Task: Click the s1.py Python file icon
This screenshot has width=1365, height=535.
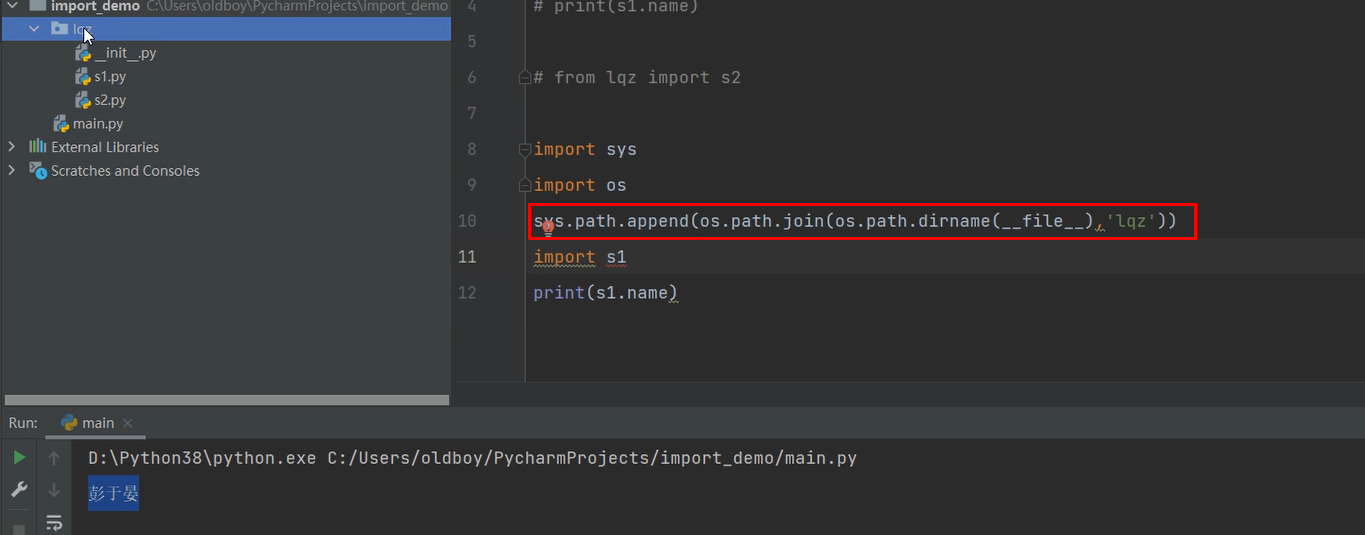Action: click(84, 77)
